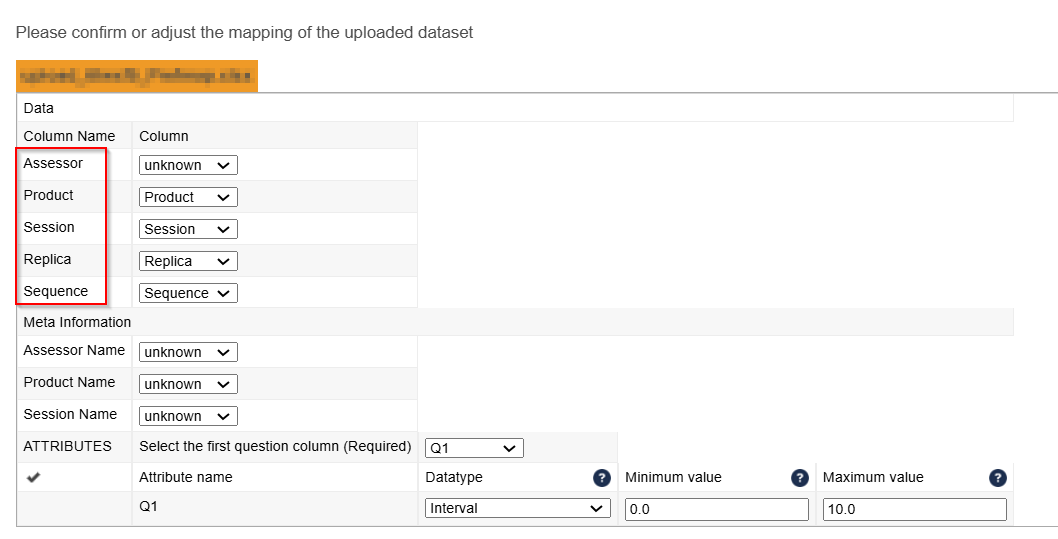Click the Datatype help question mark icon

click(601, 478)
